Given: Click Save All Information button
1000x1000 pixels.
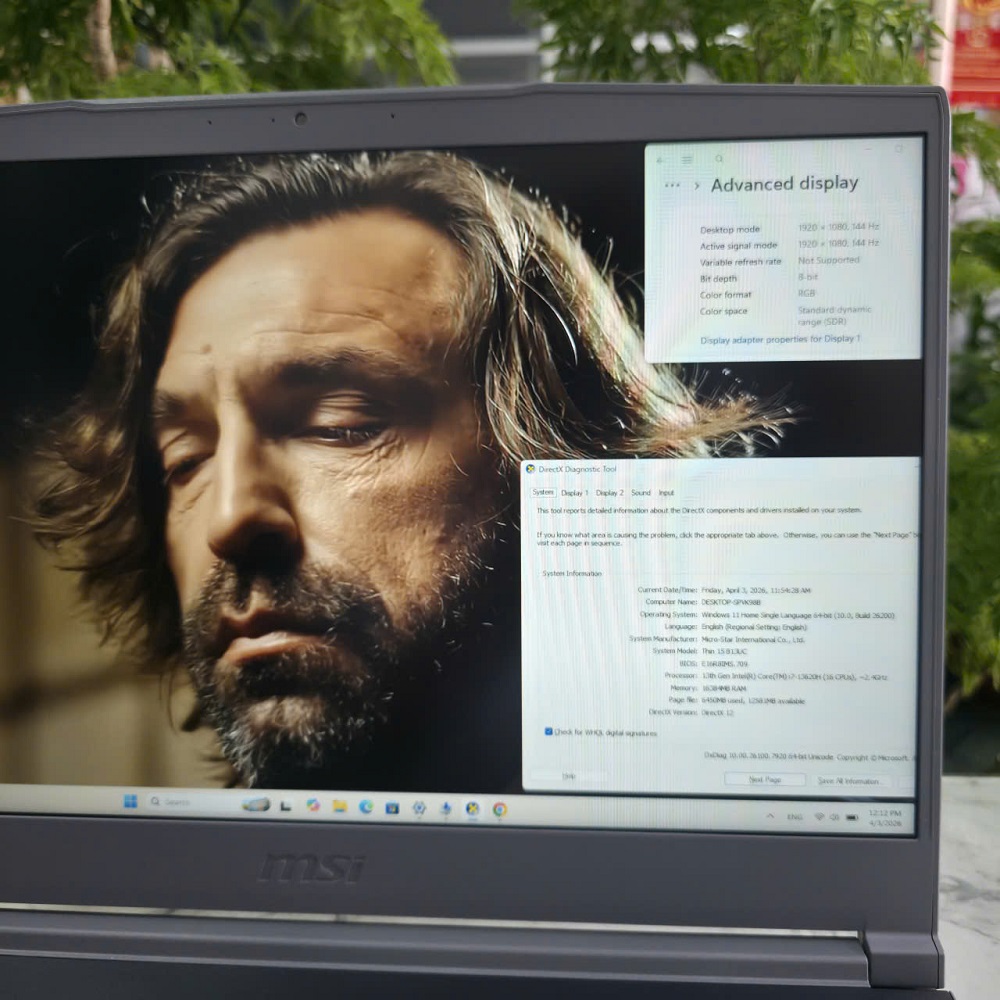Looking at the screenshot, I should 848,781.
